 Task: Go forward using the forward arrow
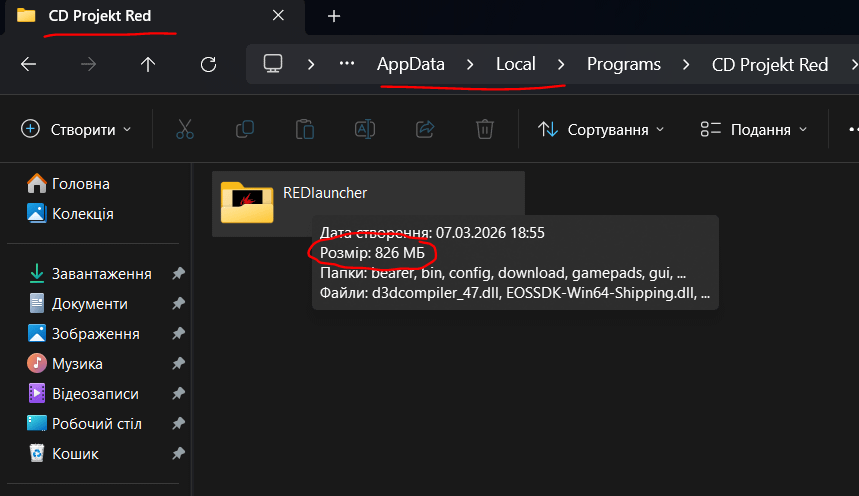(88, 65)
